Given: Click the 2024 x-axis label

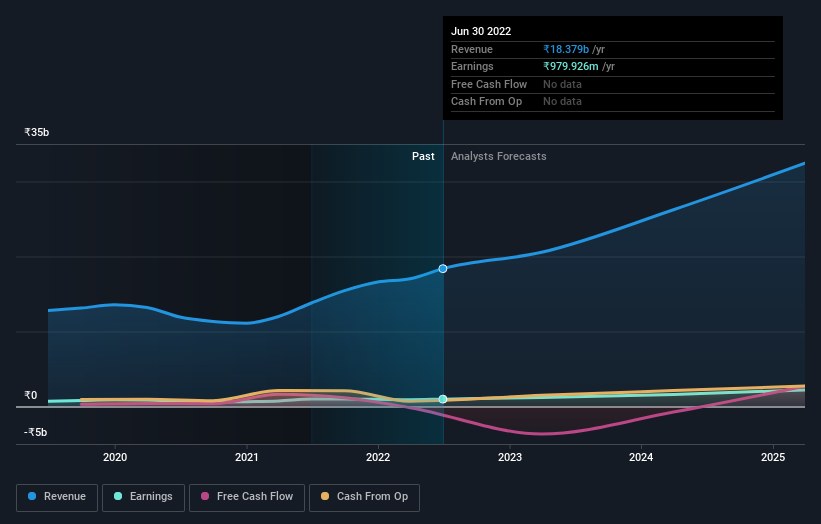Looking at the screenshot, I should coord(641,457).
